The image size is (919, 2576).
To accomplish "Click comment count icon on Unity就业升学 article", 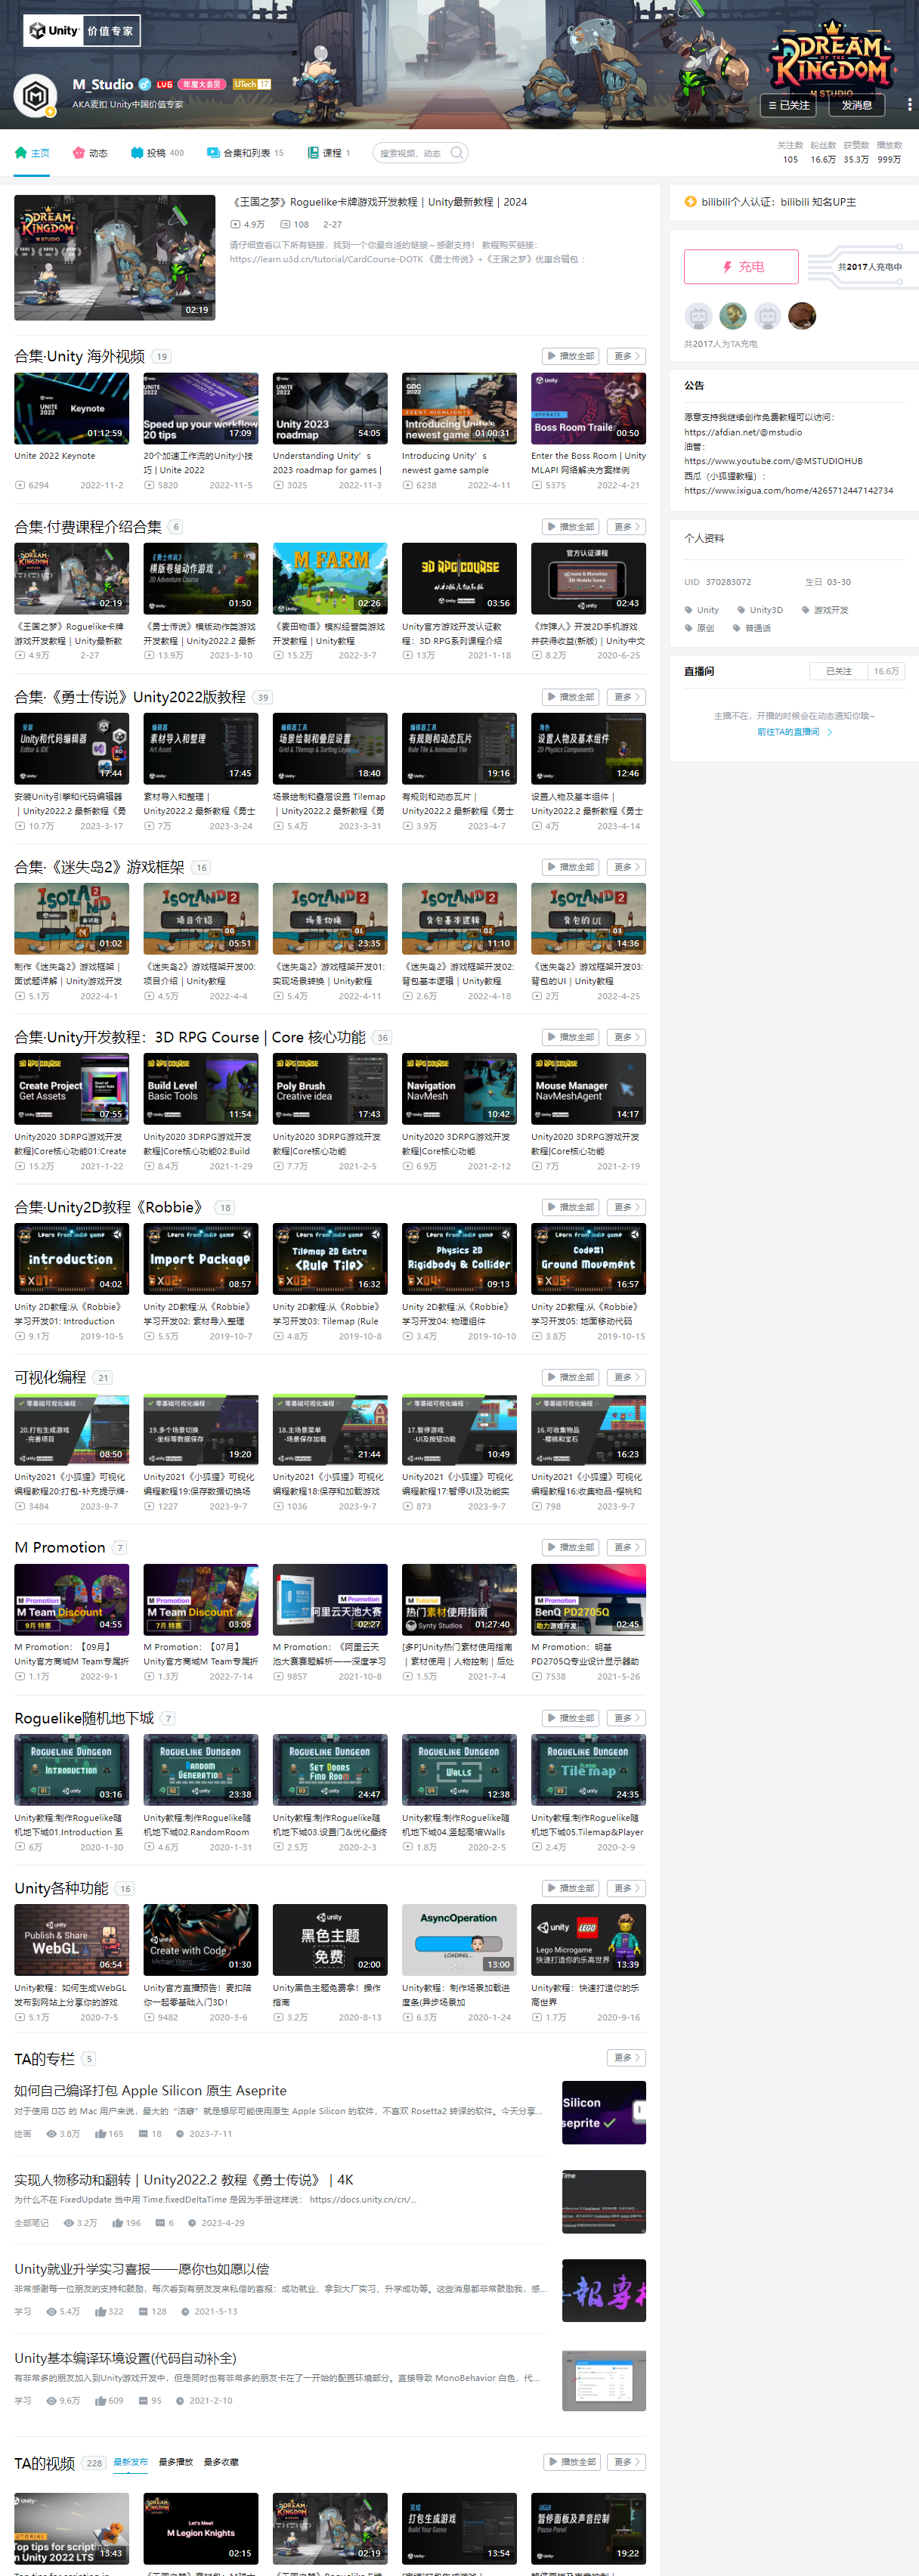I will coord(143,2311).
